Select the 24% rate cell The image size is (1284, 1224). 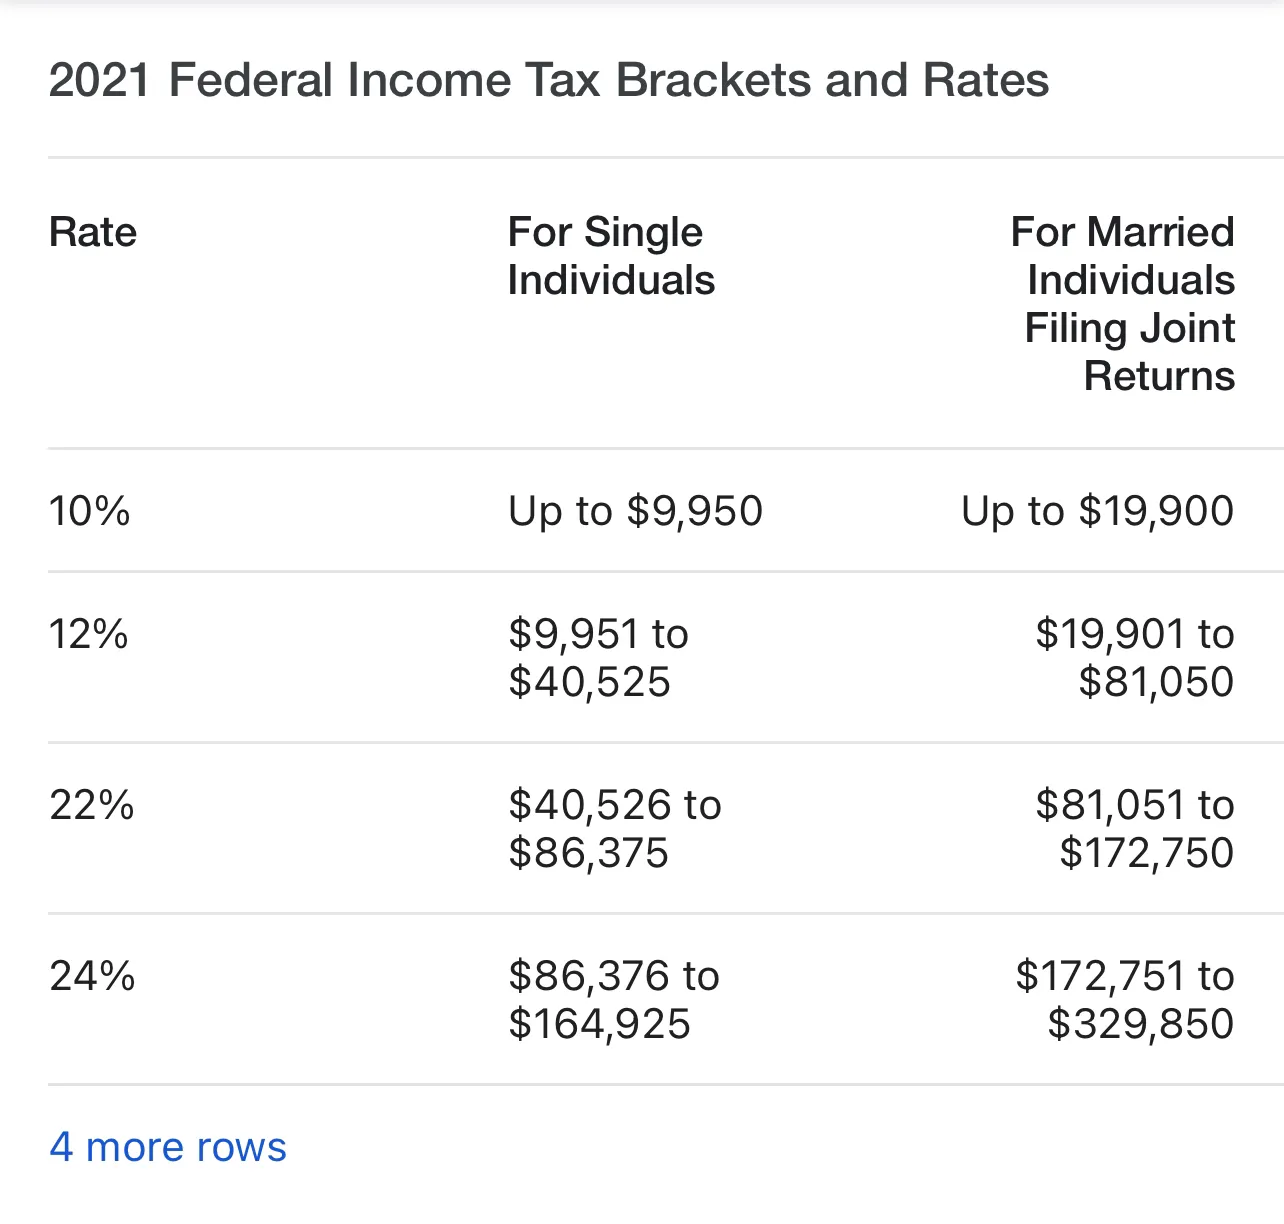[x=92, y=976]
